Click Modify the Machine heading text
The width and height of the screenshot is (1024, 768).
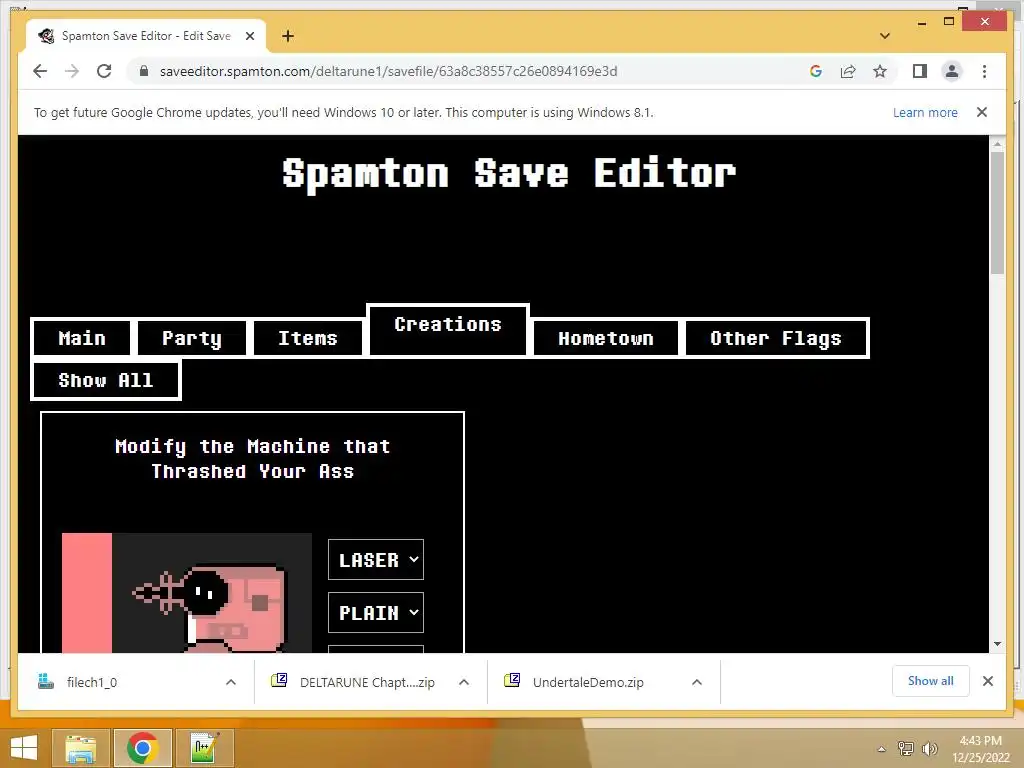click(x=253, y=459)
